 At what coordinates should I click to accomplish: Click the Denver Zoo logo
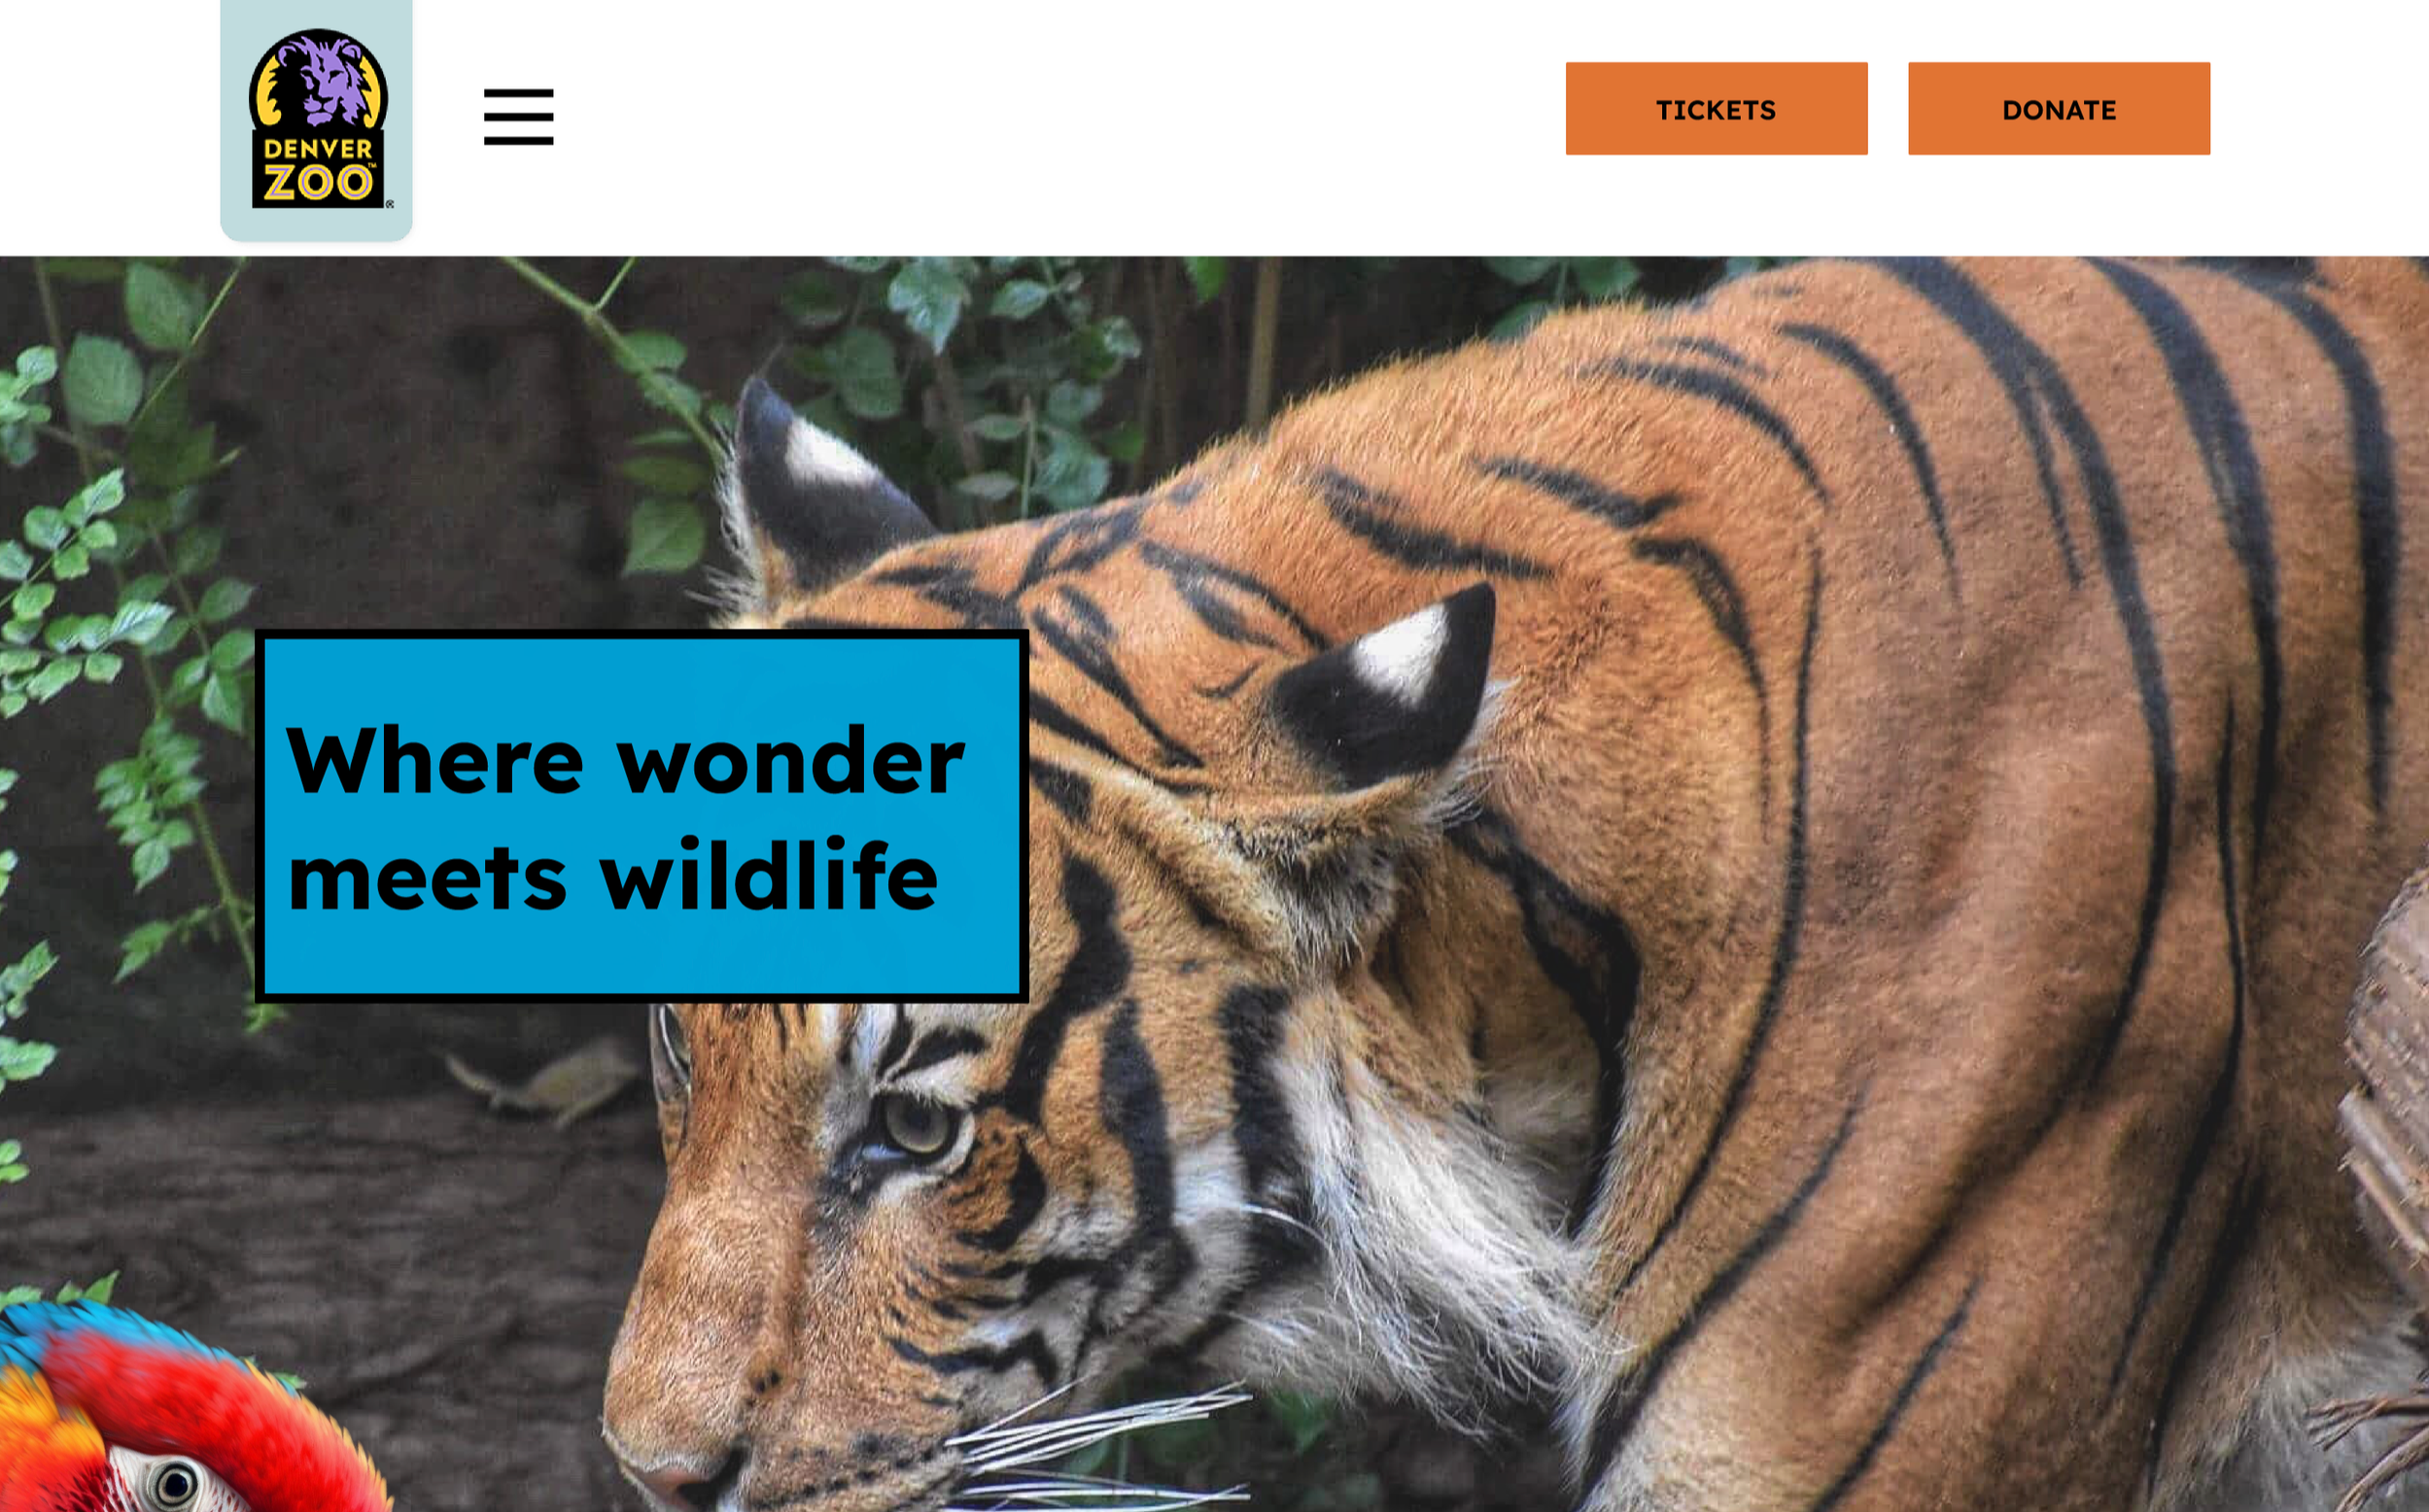point(318,119)
